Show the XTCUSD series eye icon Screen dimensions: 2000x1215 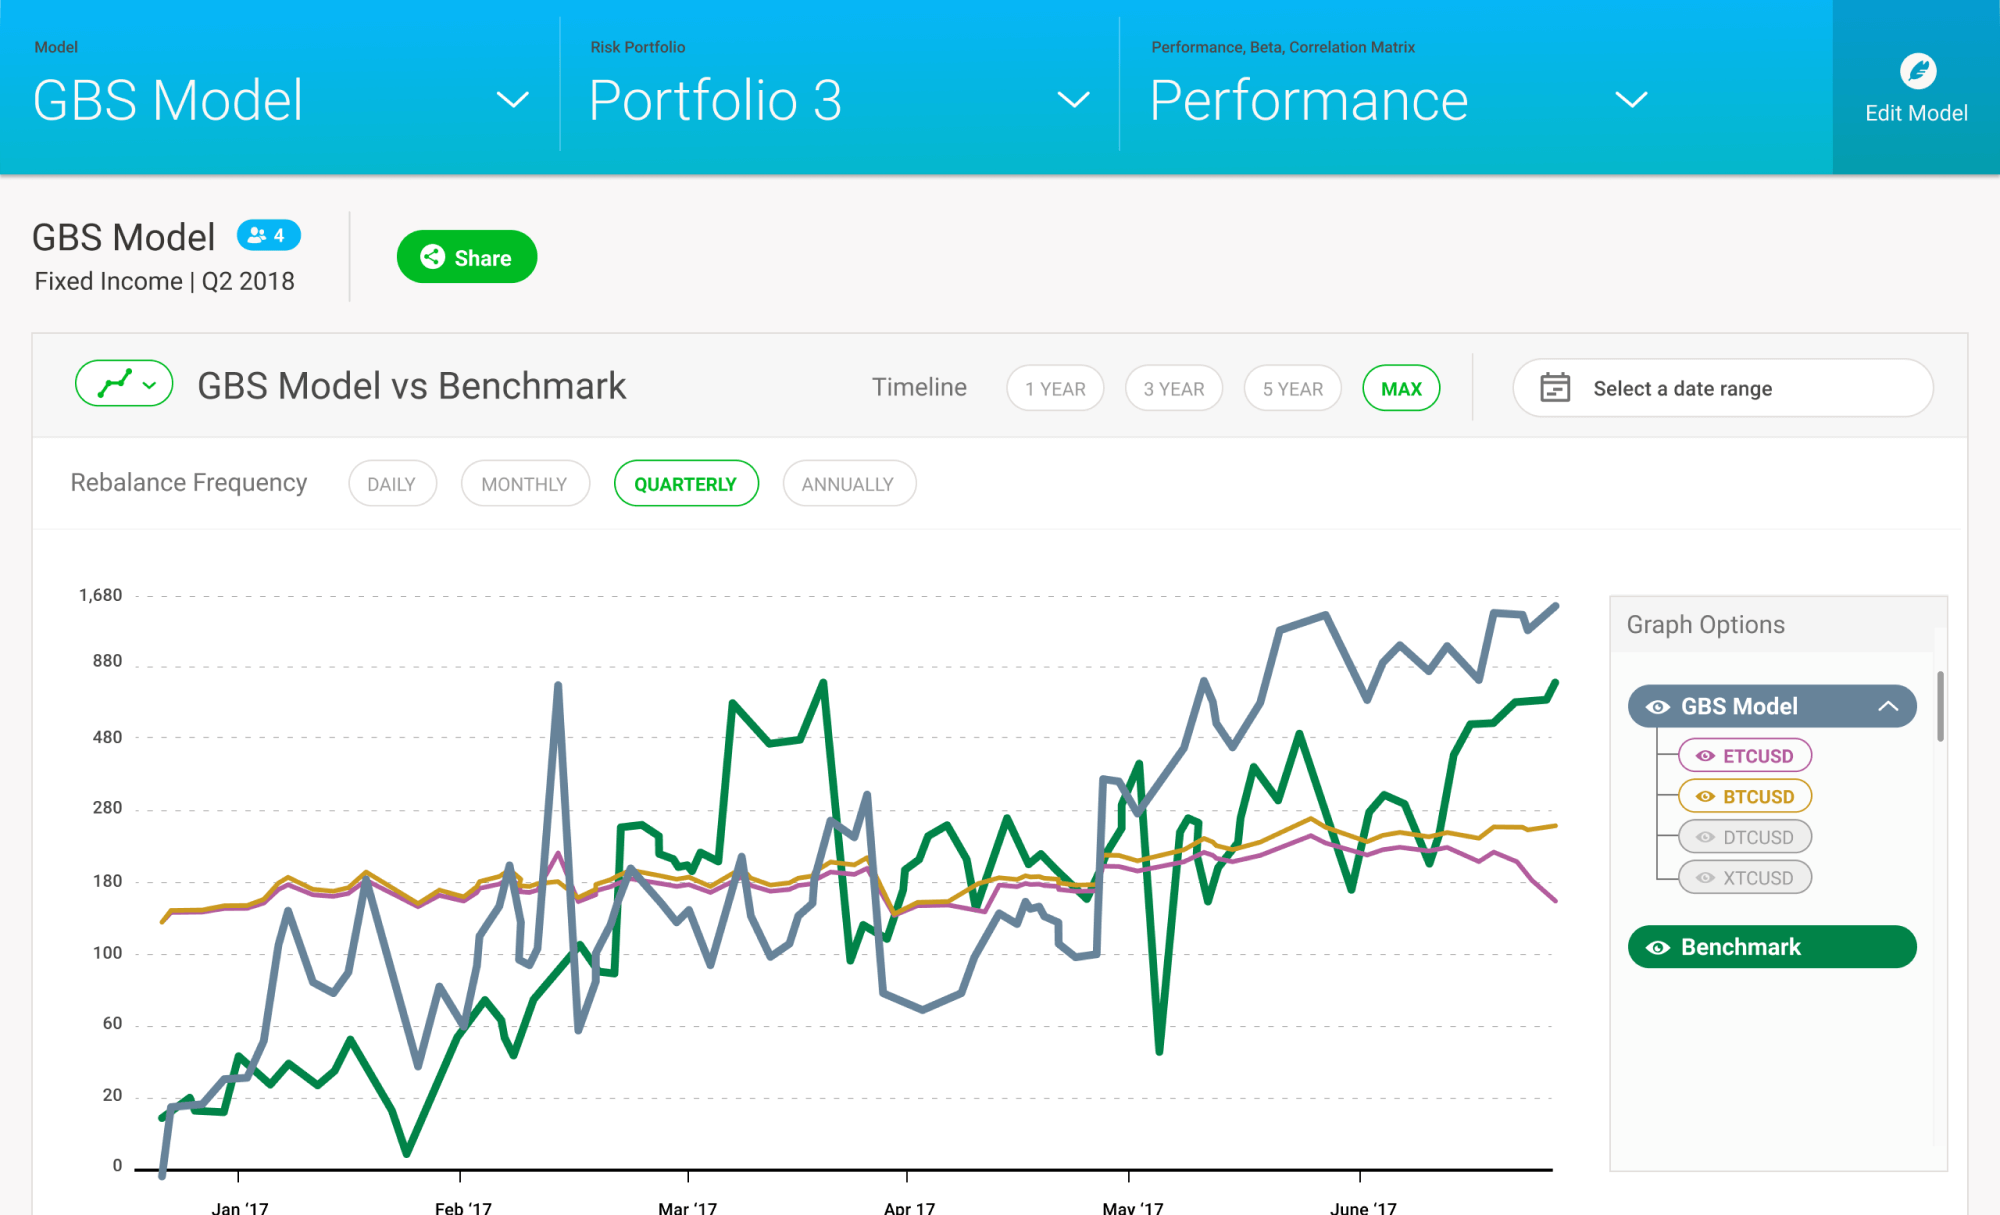pyautogui.click(x=1706, y=878)
